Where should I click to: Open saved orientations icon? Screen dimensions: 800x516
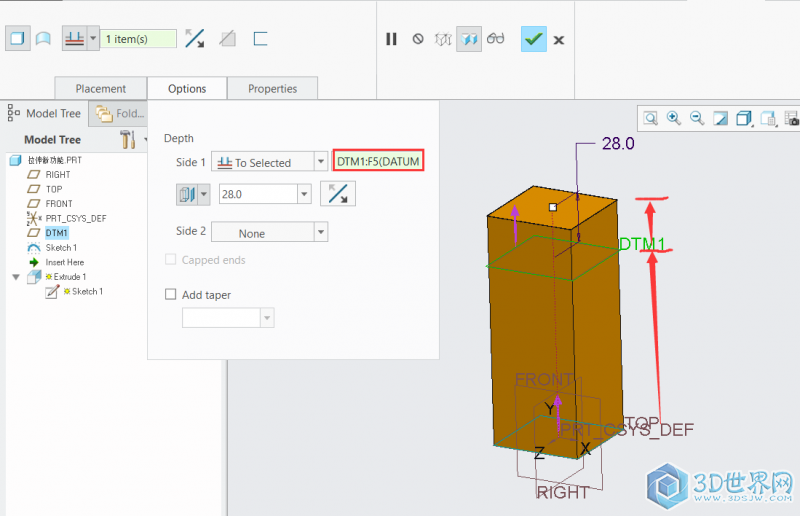[768, 119]
